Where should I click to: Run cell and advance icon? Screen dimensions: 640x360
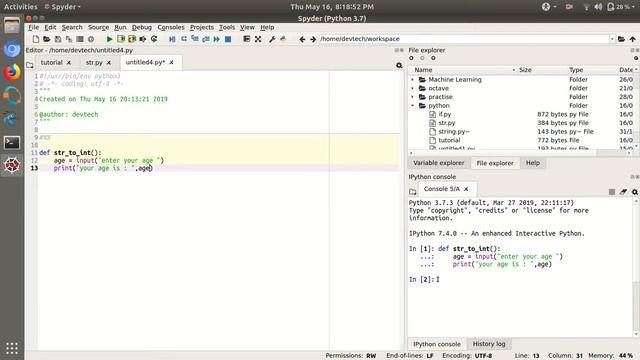[x=132, y=39]
